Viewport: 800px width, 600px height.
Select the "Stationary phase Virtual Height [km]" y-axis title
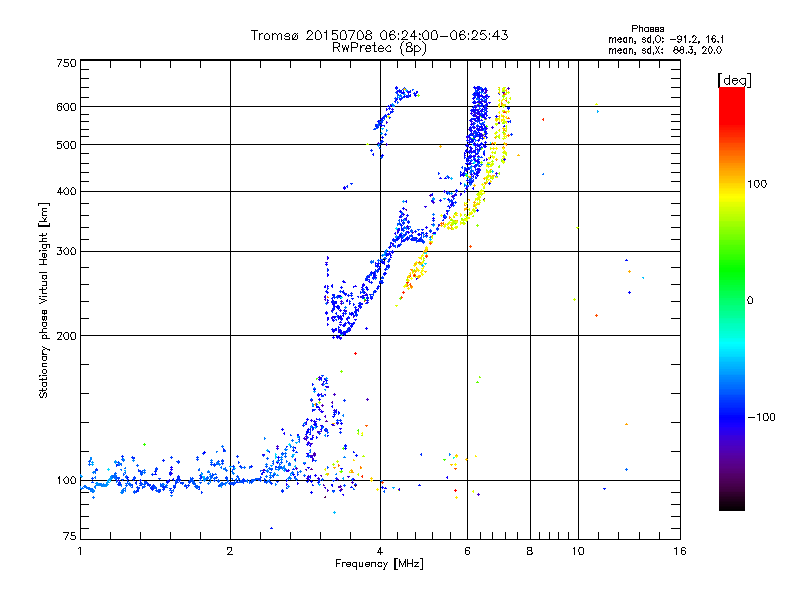point(44,301)
